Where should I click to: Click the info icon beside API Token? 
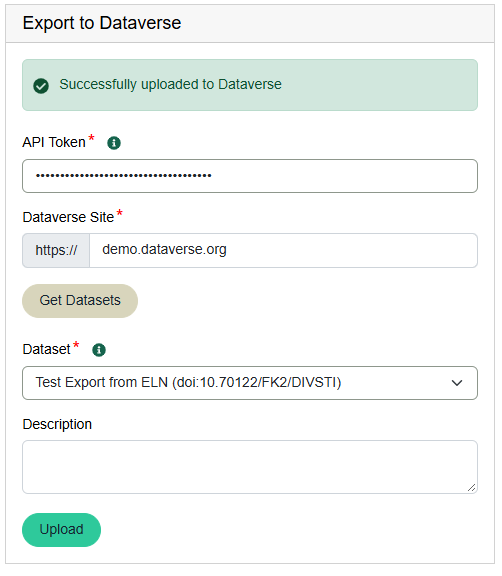tap(114, 143)
